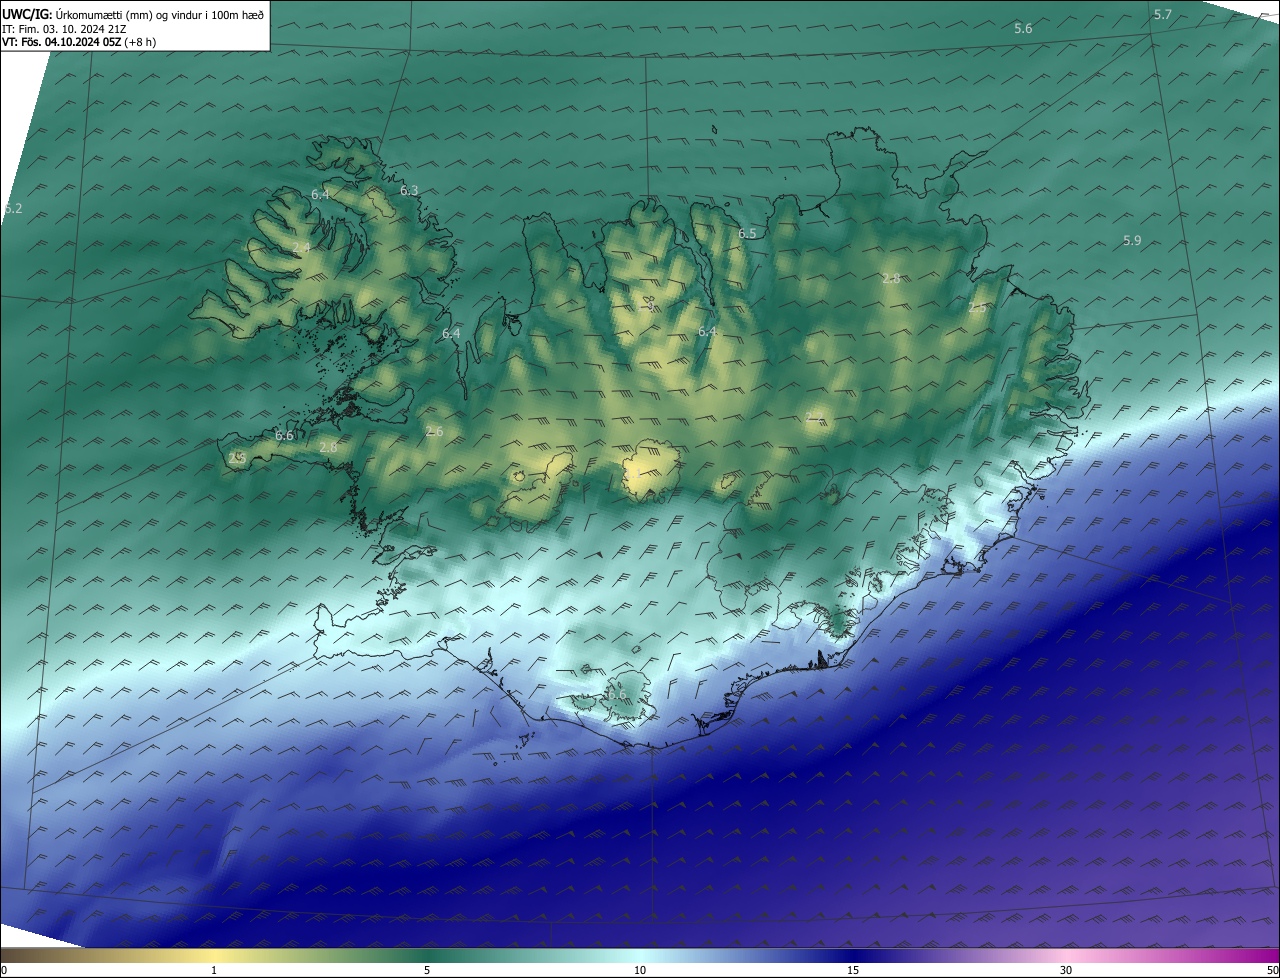Click the 5.6 value over the northern sea
This screenshot has height=978, width=1280.
[1023, 29]
